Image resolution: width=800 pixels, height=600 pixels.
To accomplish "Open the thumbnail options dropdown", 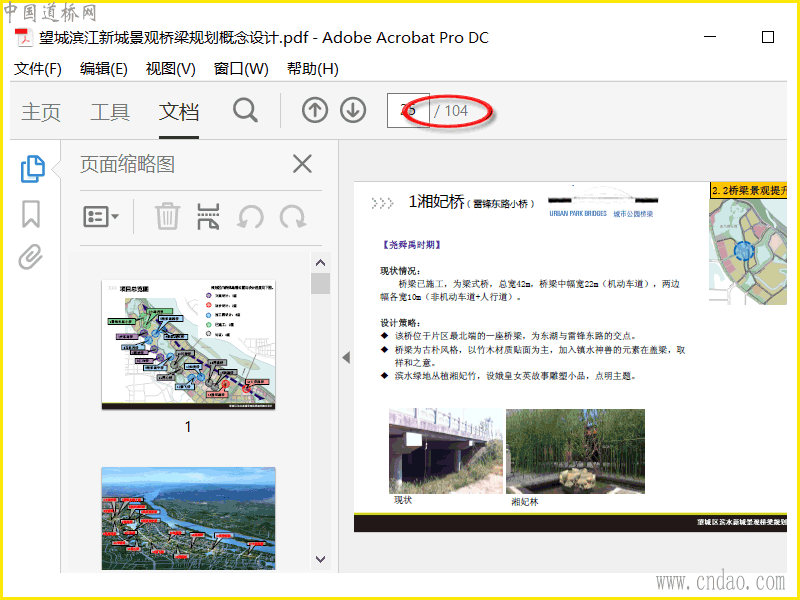I will pyautogui.click(x=101, y=217).
